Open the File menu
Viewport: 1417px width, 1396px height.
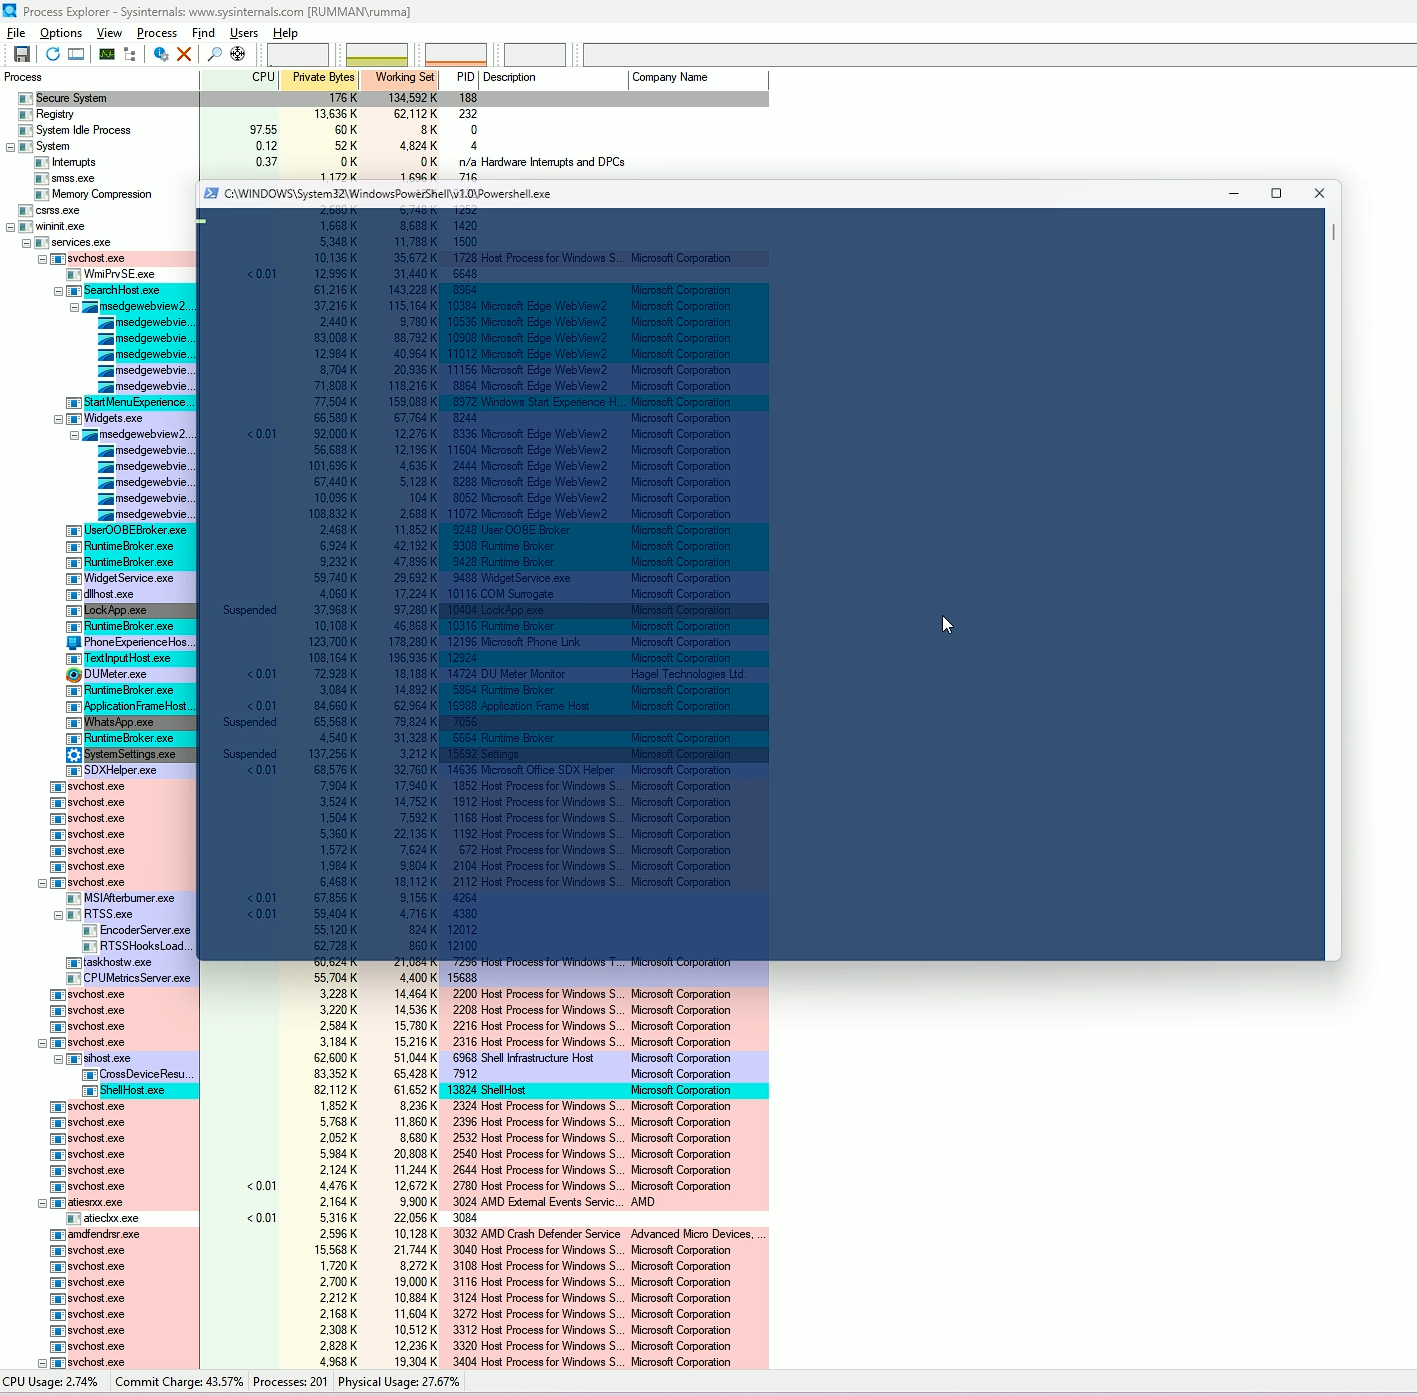tap(16, 33)
